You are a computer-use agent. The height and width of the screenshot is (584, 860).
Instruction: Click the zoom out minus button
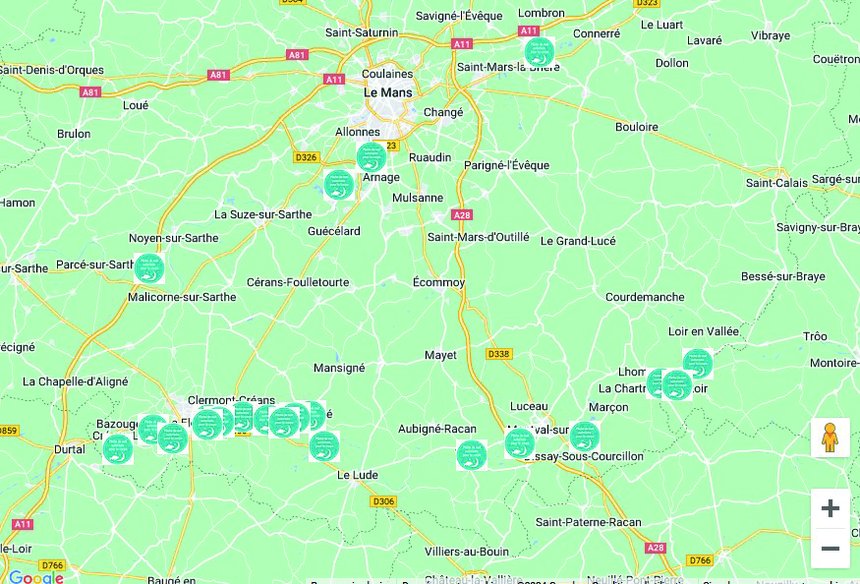click(830, 548)
